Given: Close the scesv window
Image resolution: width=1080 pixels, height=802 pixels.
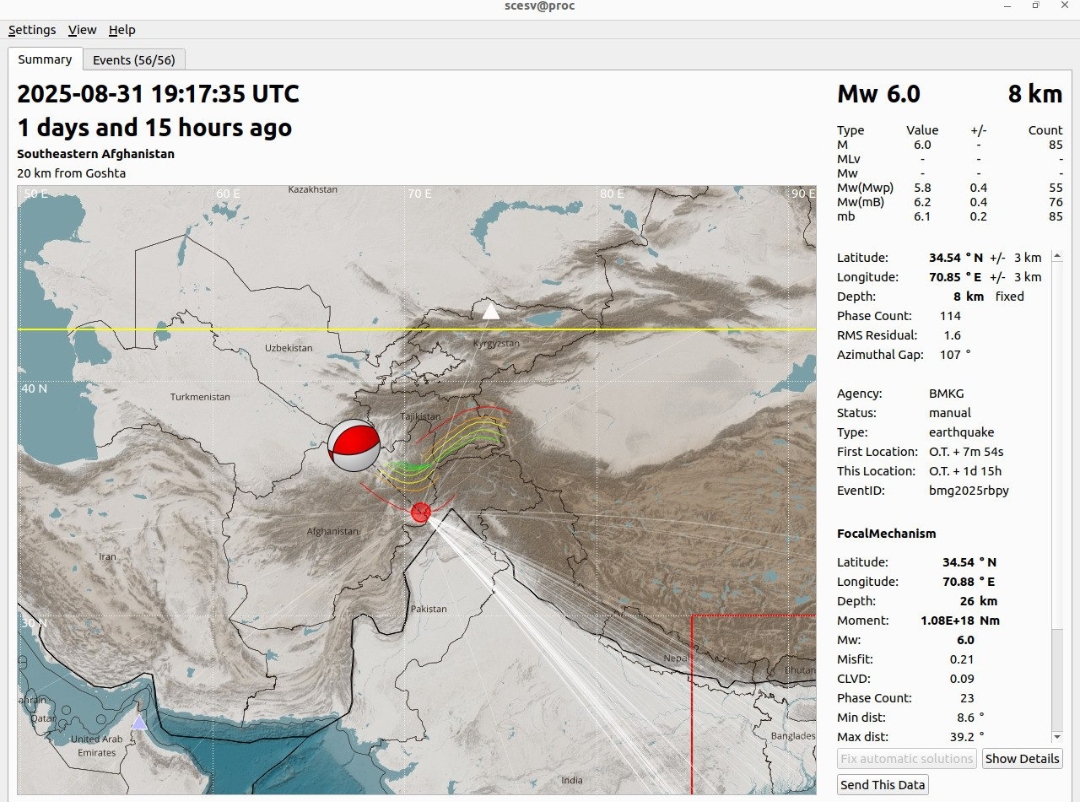Looking at the screenshot, I should (x=1064, y=6).
